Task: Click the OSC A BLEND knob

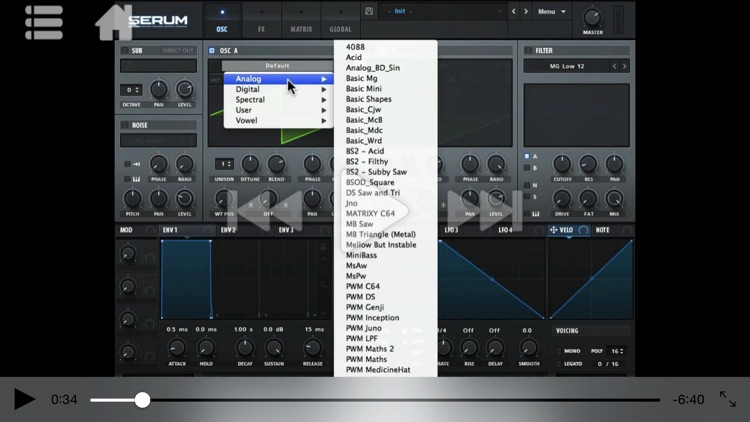Action: pos(276,164)
